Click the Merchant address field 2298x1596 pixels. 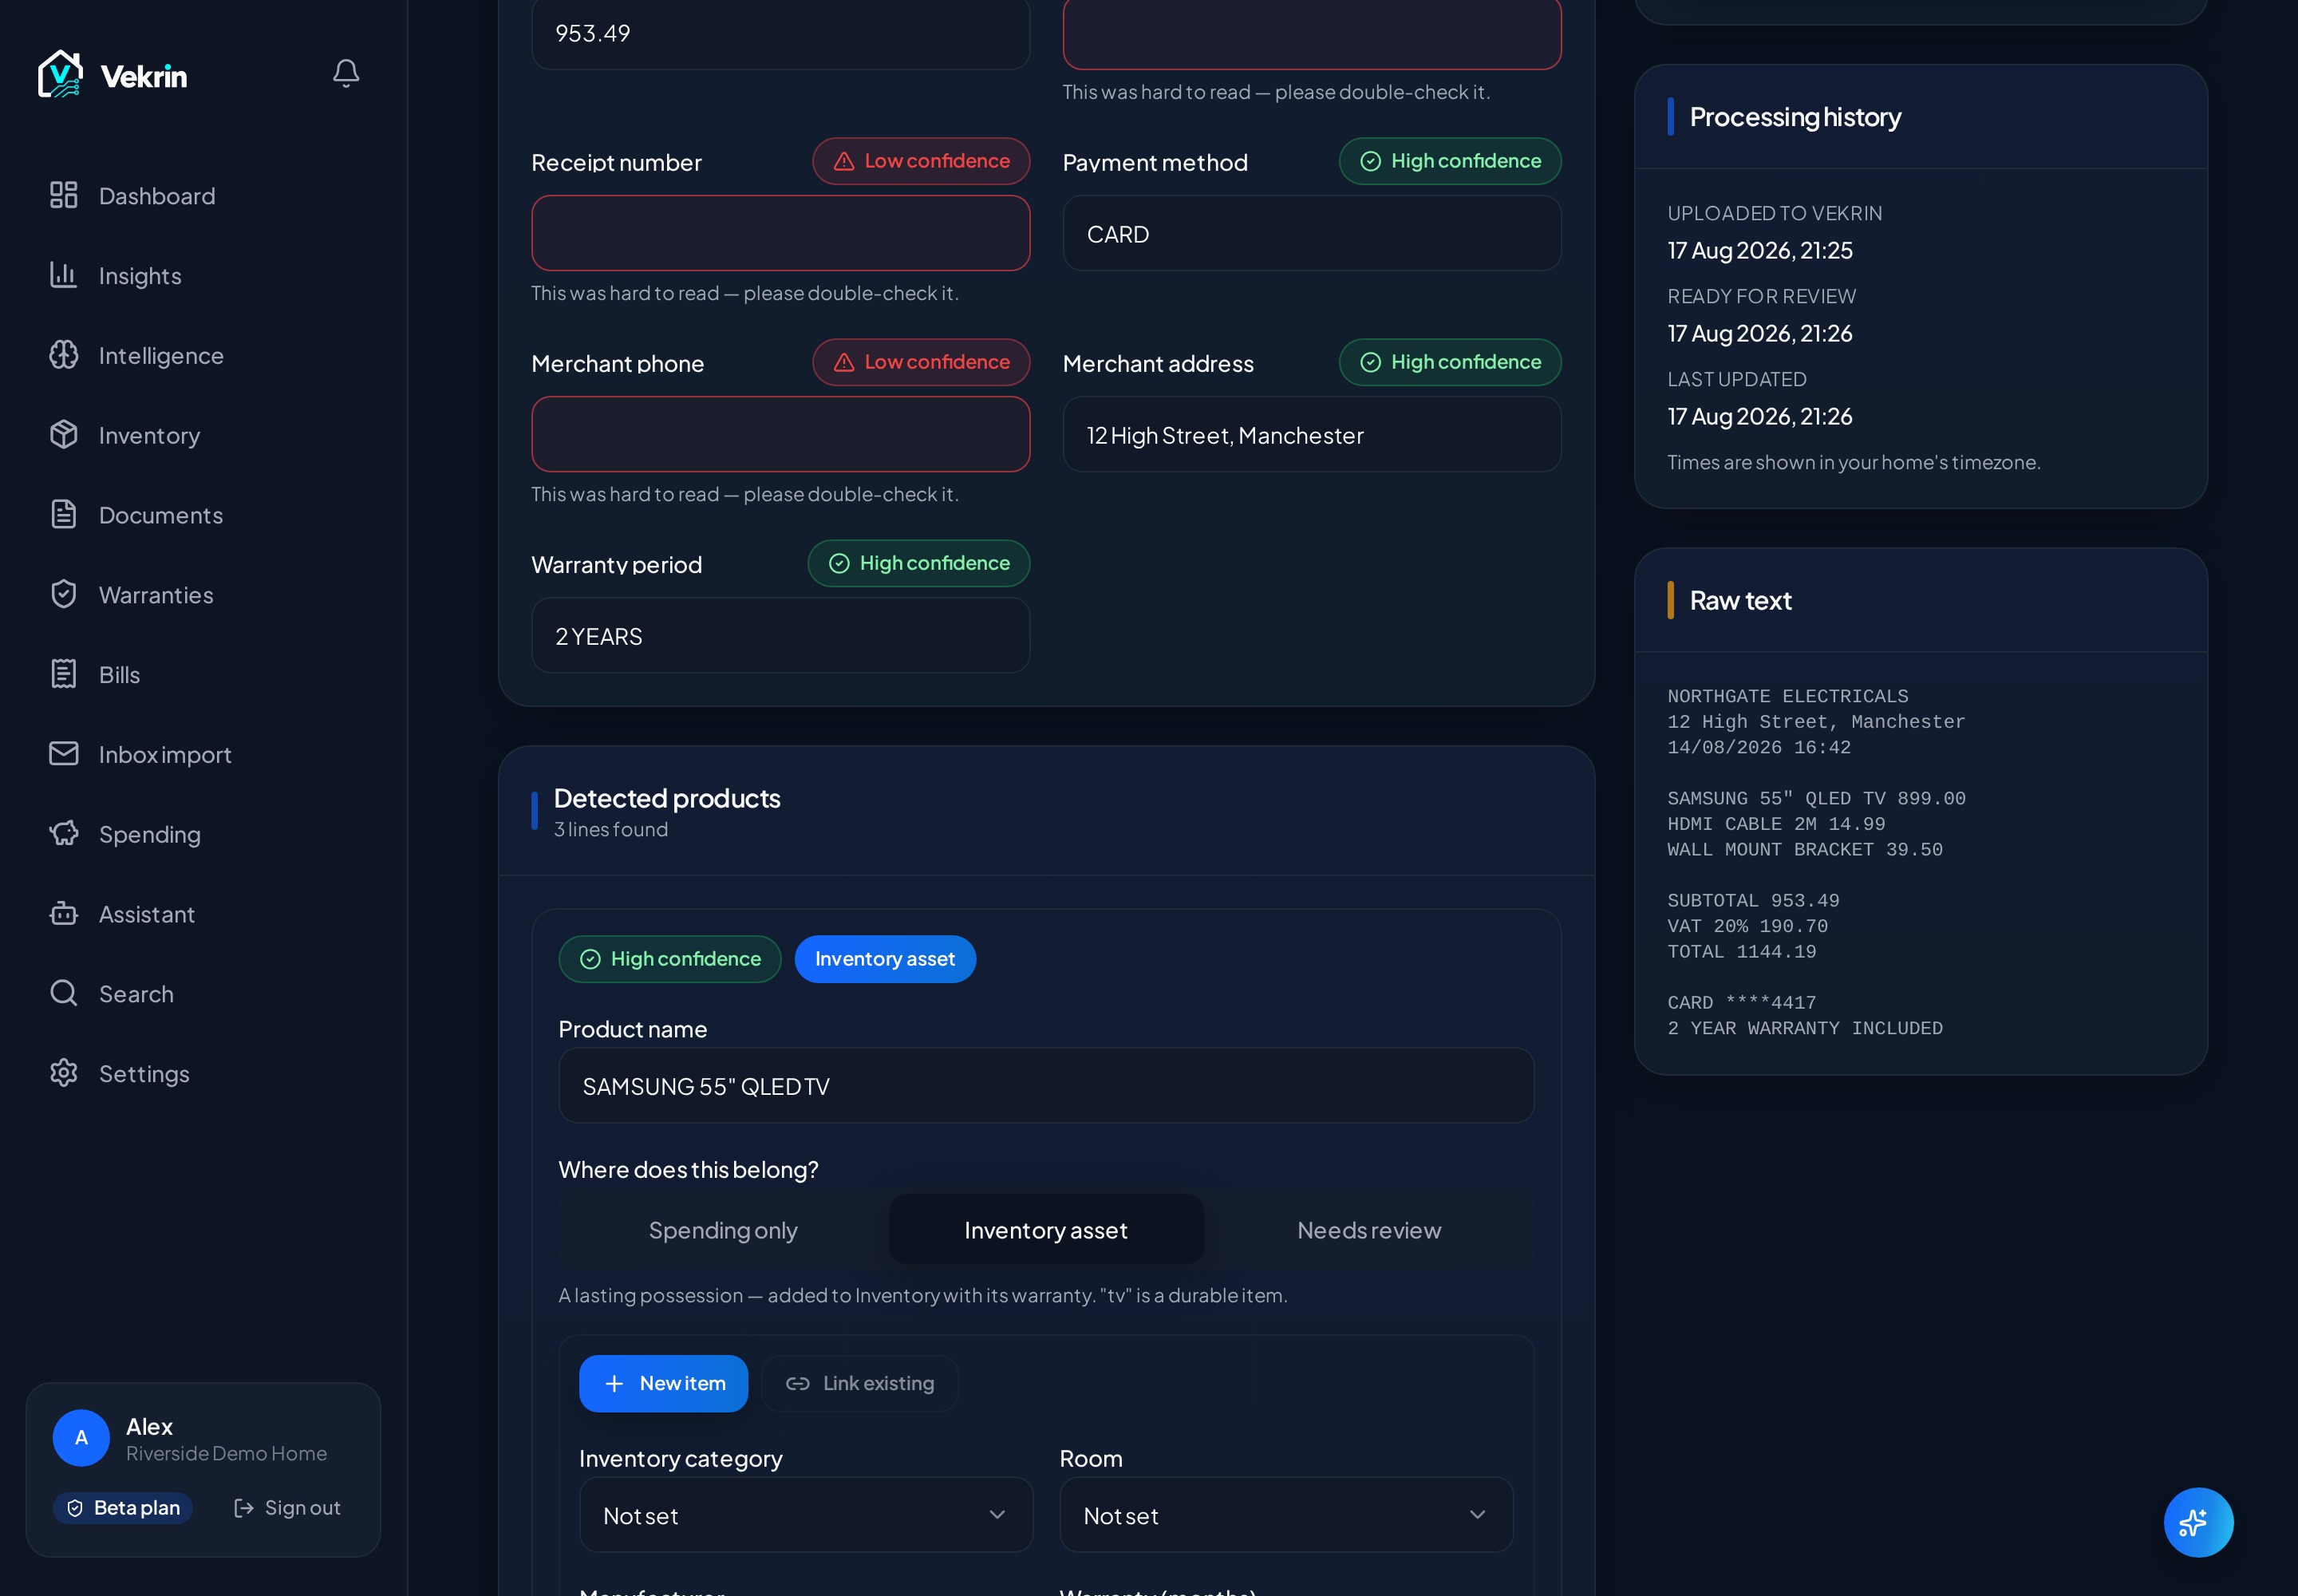click(x=1312, y=434)
